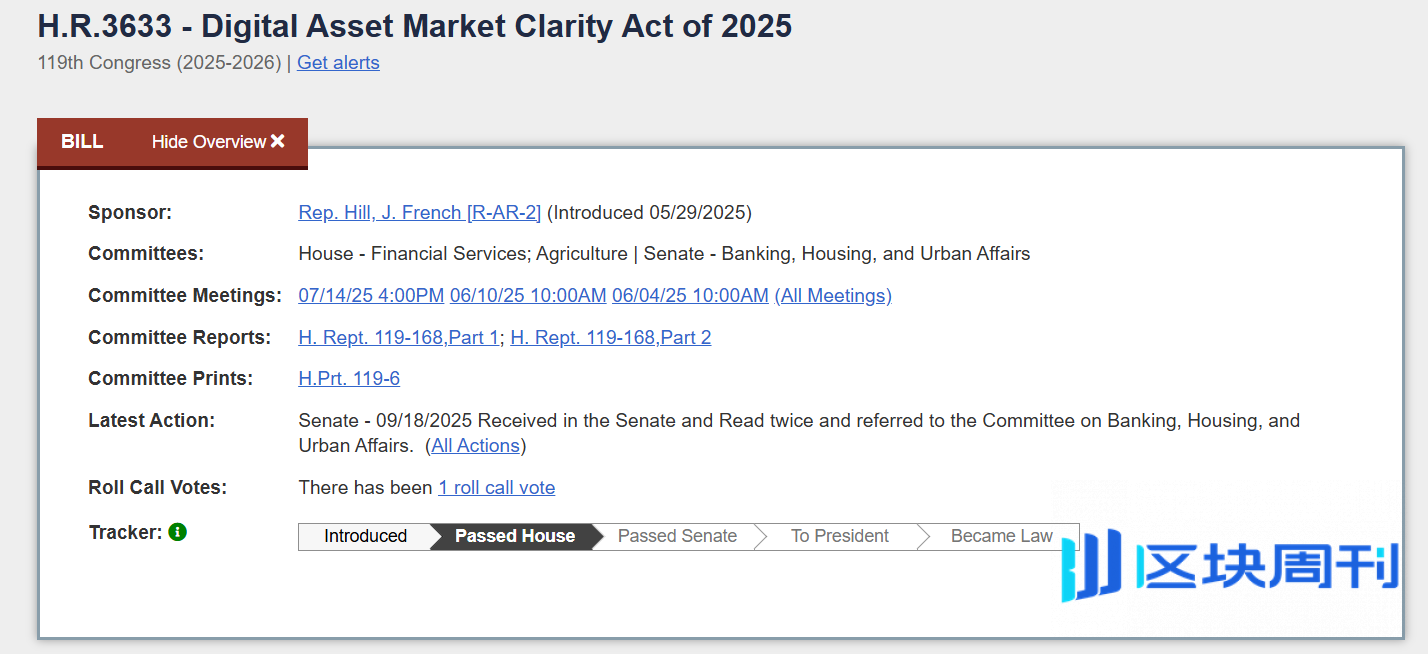Click the Passed House tracker step
The width and height of the screenshot is (1428, 654).
pyautogui.click(x=515, y=537)
